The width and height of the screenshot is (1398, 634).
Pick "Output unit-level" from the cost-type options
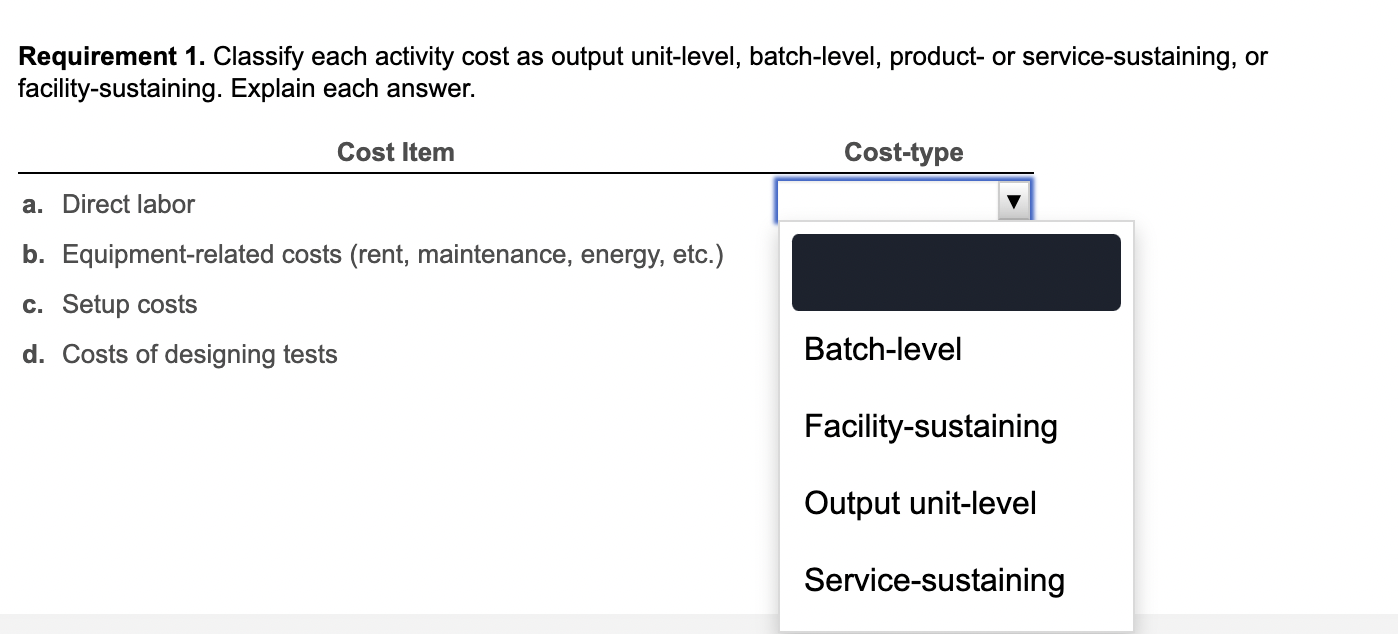point(919,503)
